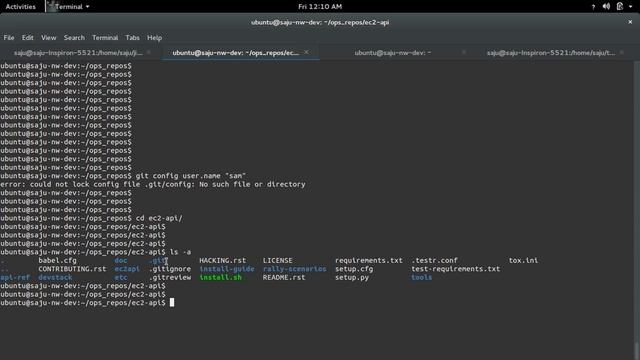Image resolution: width=640 pixels, height=360 pixels.
Task: Switch to last tab saju@saju-Inspiron-5521:/home/saju/t...
Action: point(551,53)
